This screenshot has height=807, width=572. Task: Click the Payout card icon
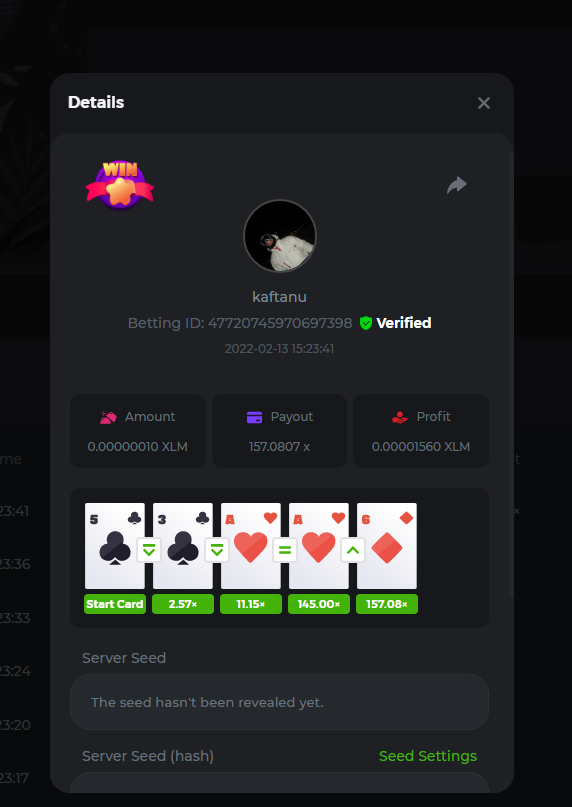tap(254, 417)
